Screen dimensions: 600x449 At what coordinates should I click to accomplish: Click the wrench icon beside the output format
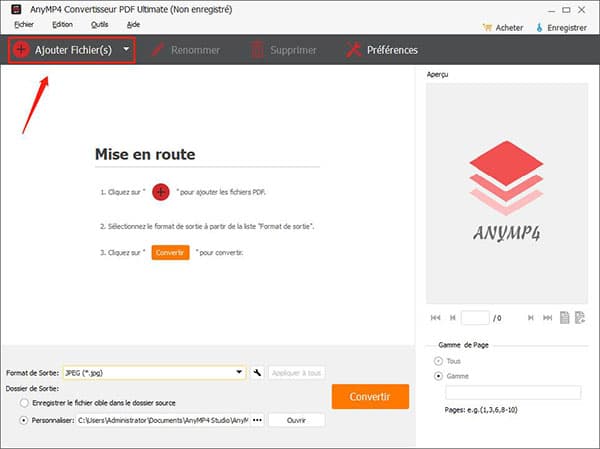point(257,373)
